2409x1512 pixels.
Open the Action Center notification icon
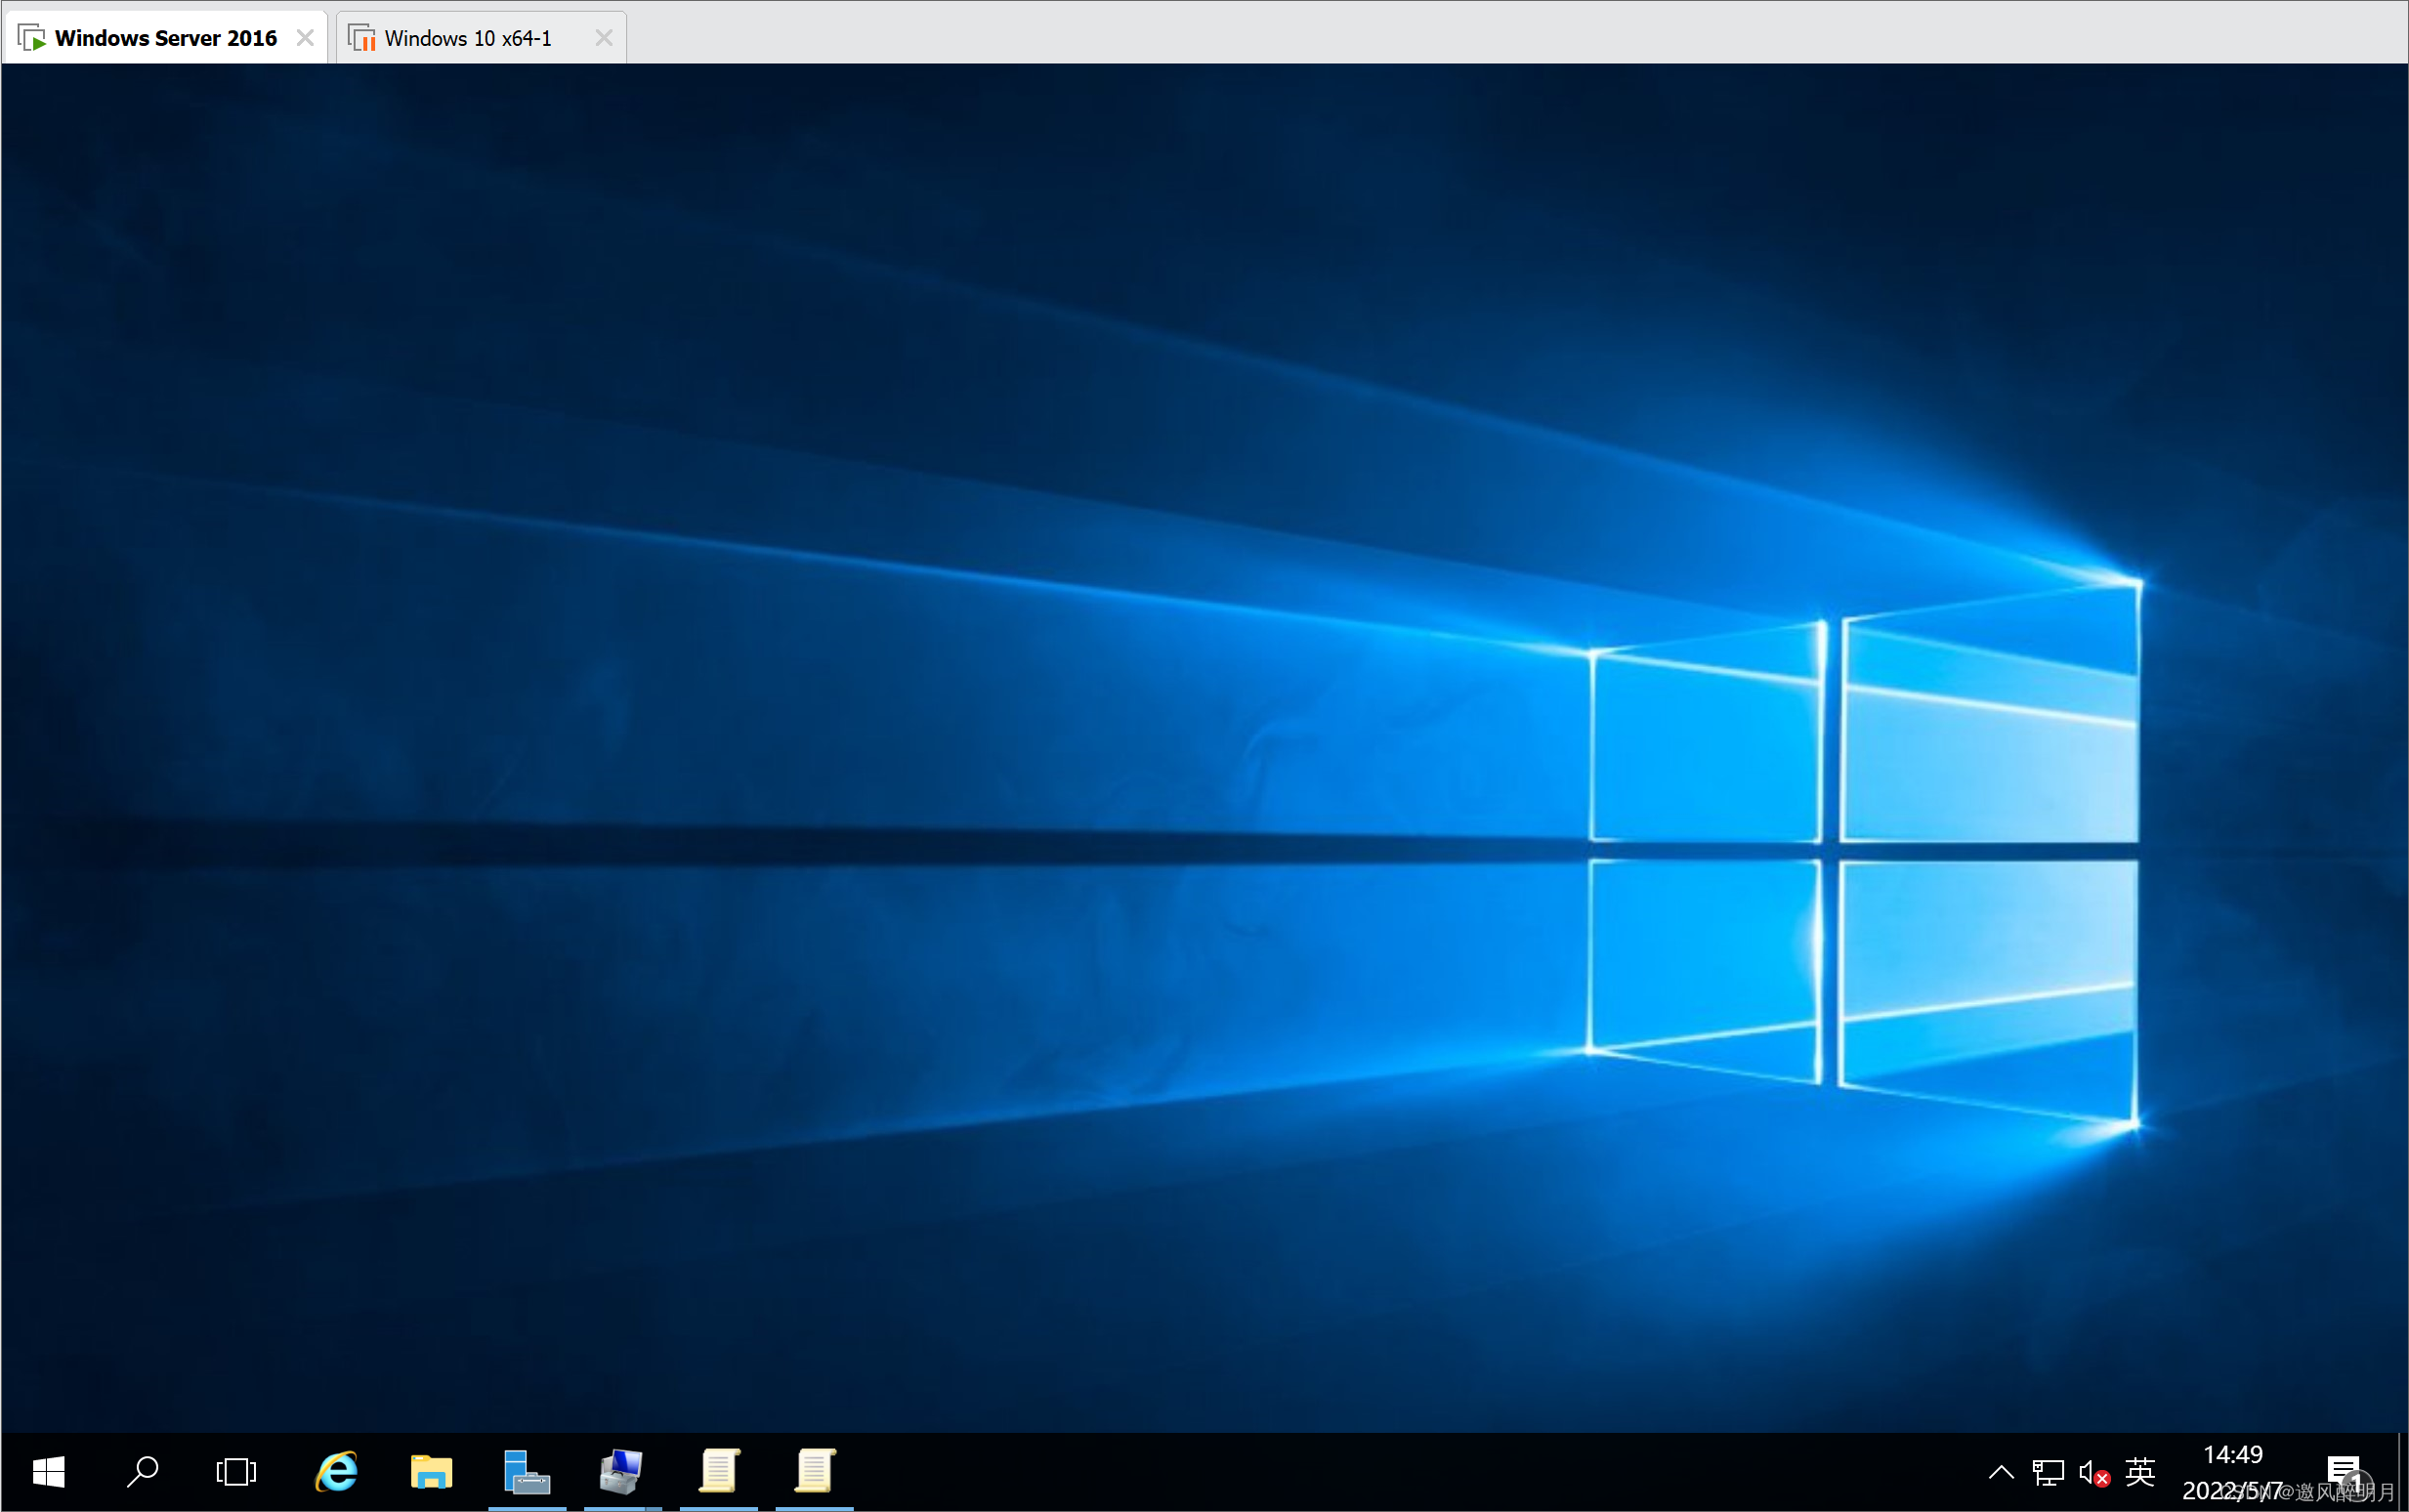(x=2344, y=1472)
